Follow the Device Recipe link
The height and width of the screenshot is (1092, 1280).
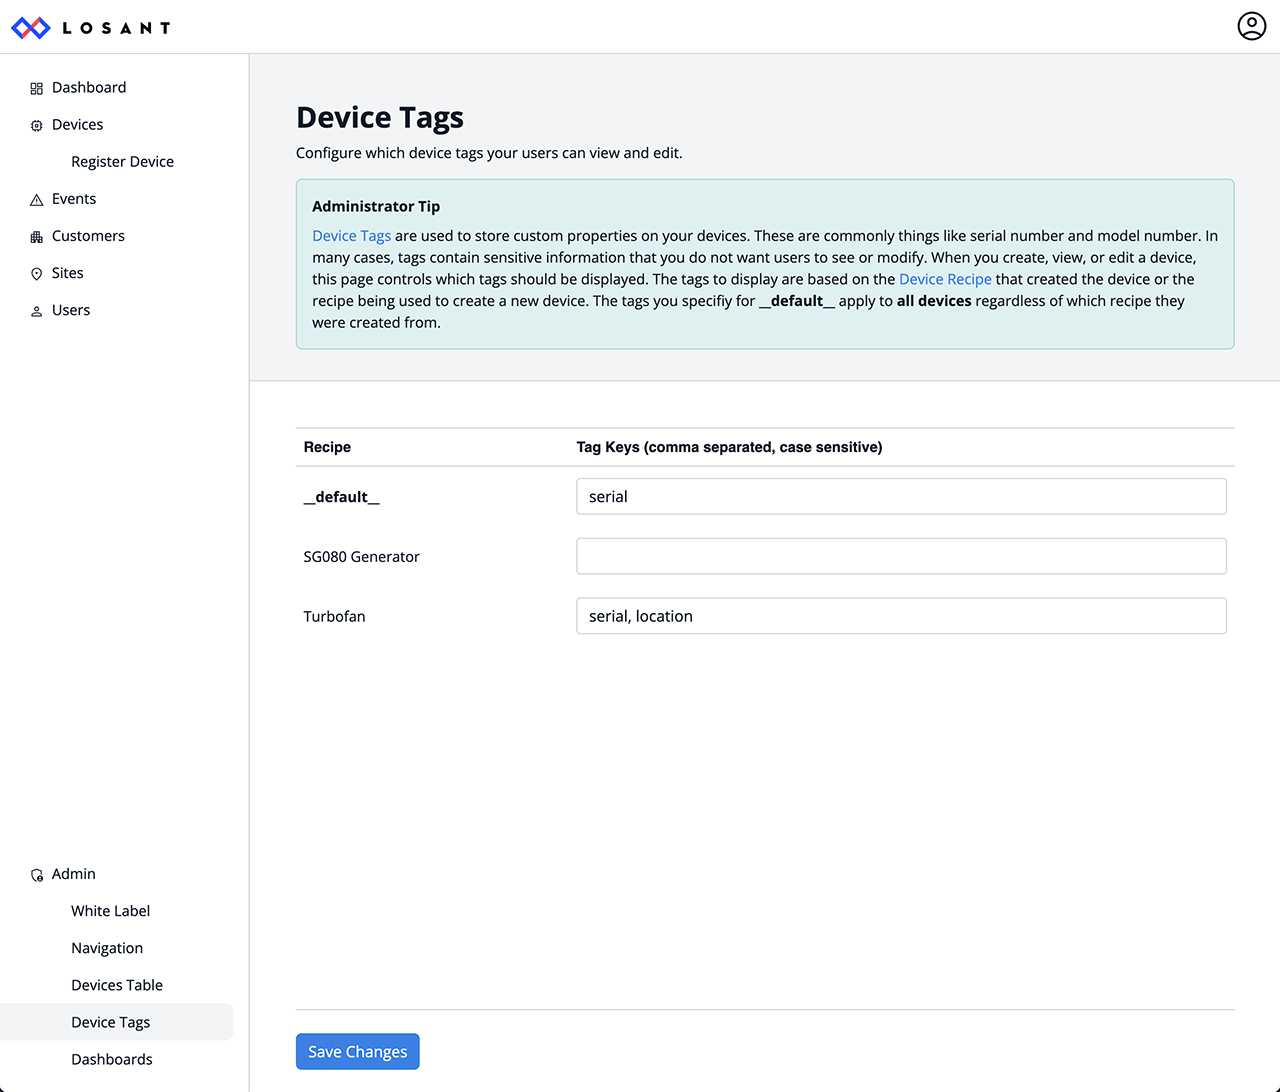coord(945,279)
